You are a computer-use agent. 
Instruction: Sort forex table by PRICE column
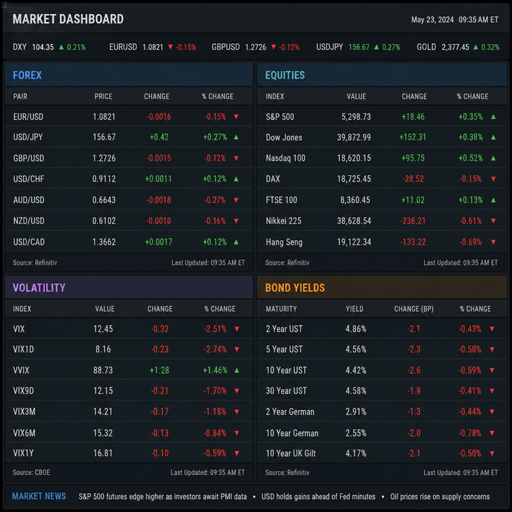(x=103, y=96)
